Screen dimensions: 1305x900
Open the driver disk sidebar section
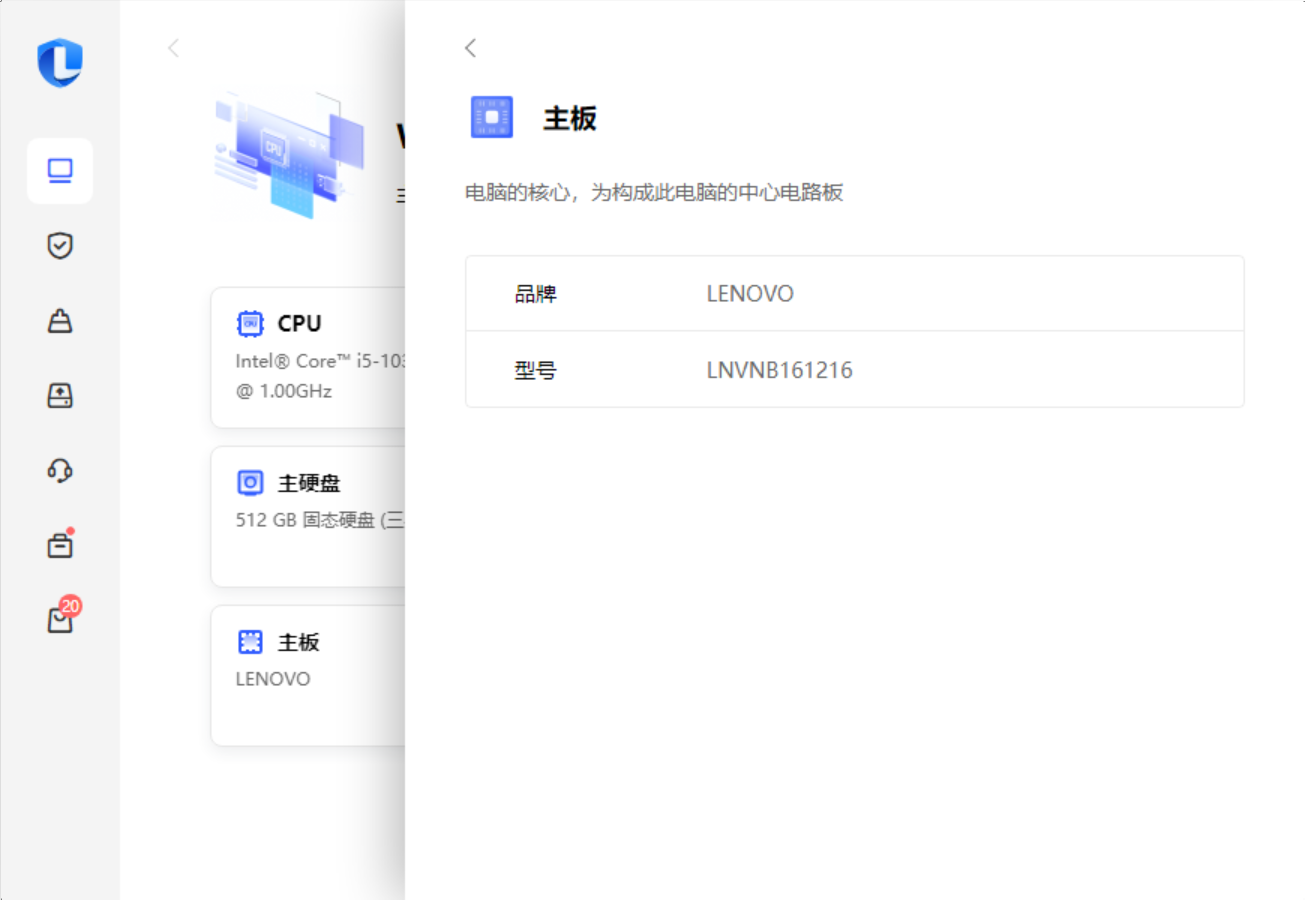click(60, 396)
